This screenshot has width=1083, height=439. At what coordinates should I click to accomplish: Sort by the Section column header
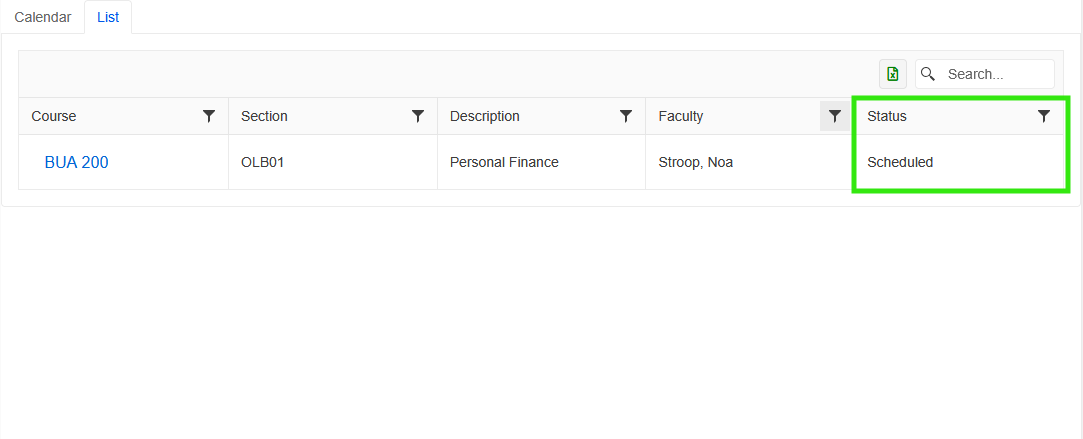click(264, 116)
